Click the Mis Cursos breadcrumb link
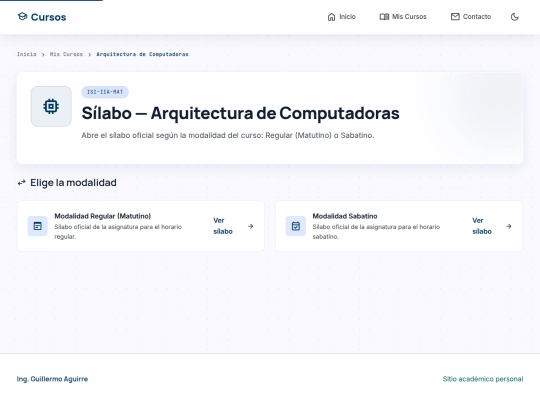Viewport: 540px width, 405px height. click(x=66, y=54)
